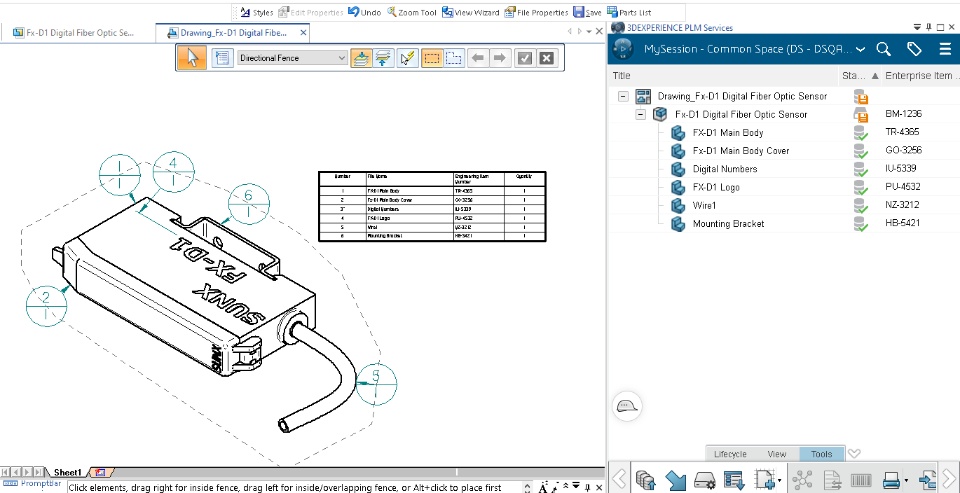The height and width of the screenshot is (493, 960).
Task: Click the tag icon in PLM header
Action: (914, 49)
